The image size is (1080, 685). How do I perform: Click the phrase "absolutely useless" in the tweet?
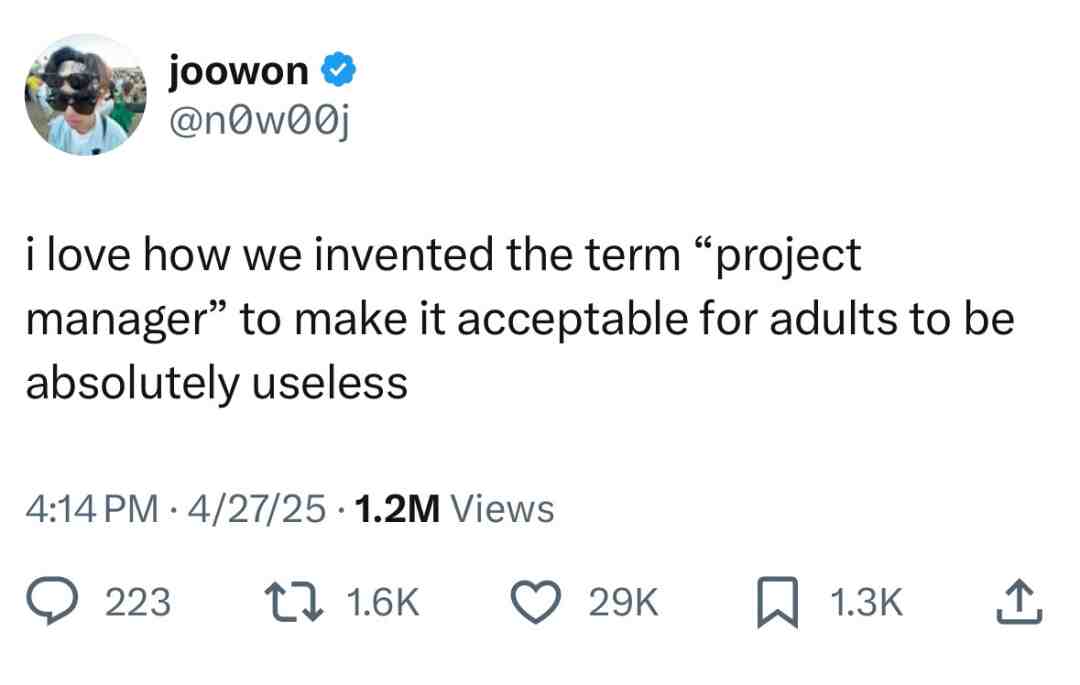pyautogui.click(x=217, y=383)
